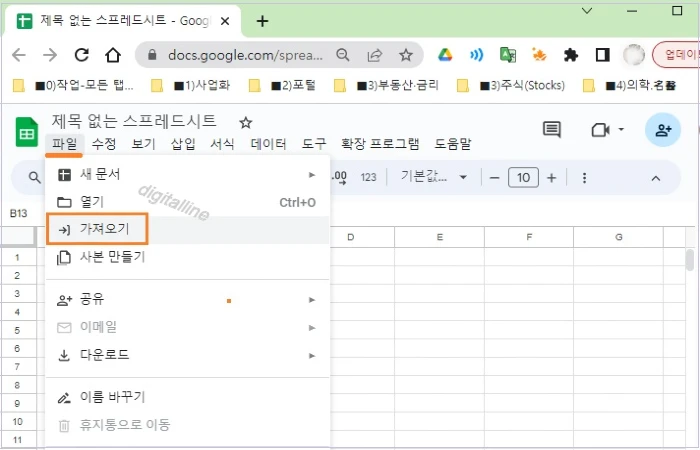Open the 도움말 menu
Image resolution: width=700 pixels, height=450 pixels.
pyautogui.click(x=453, y=144)
